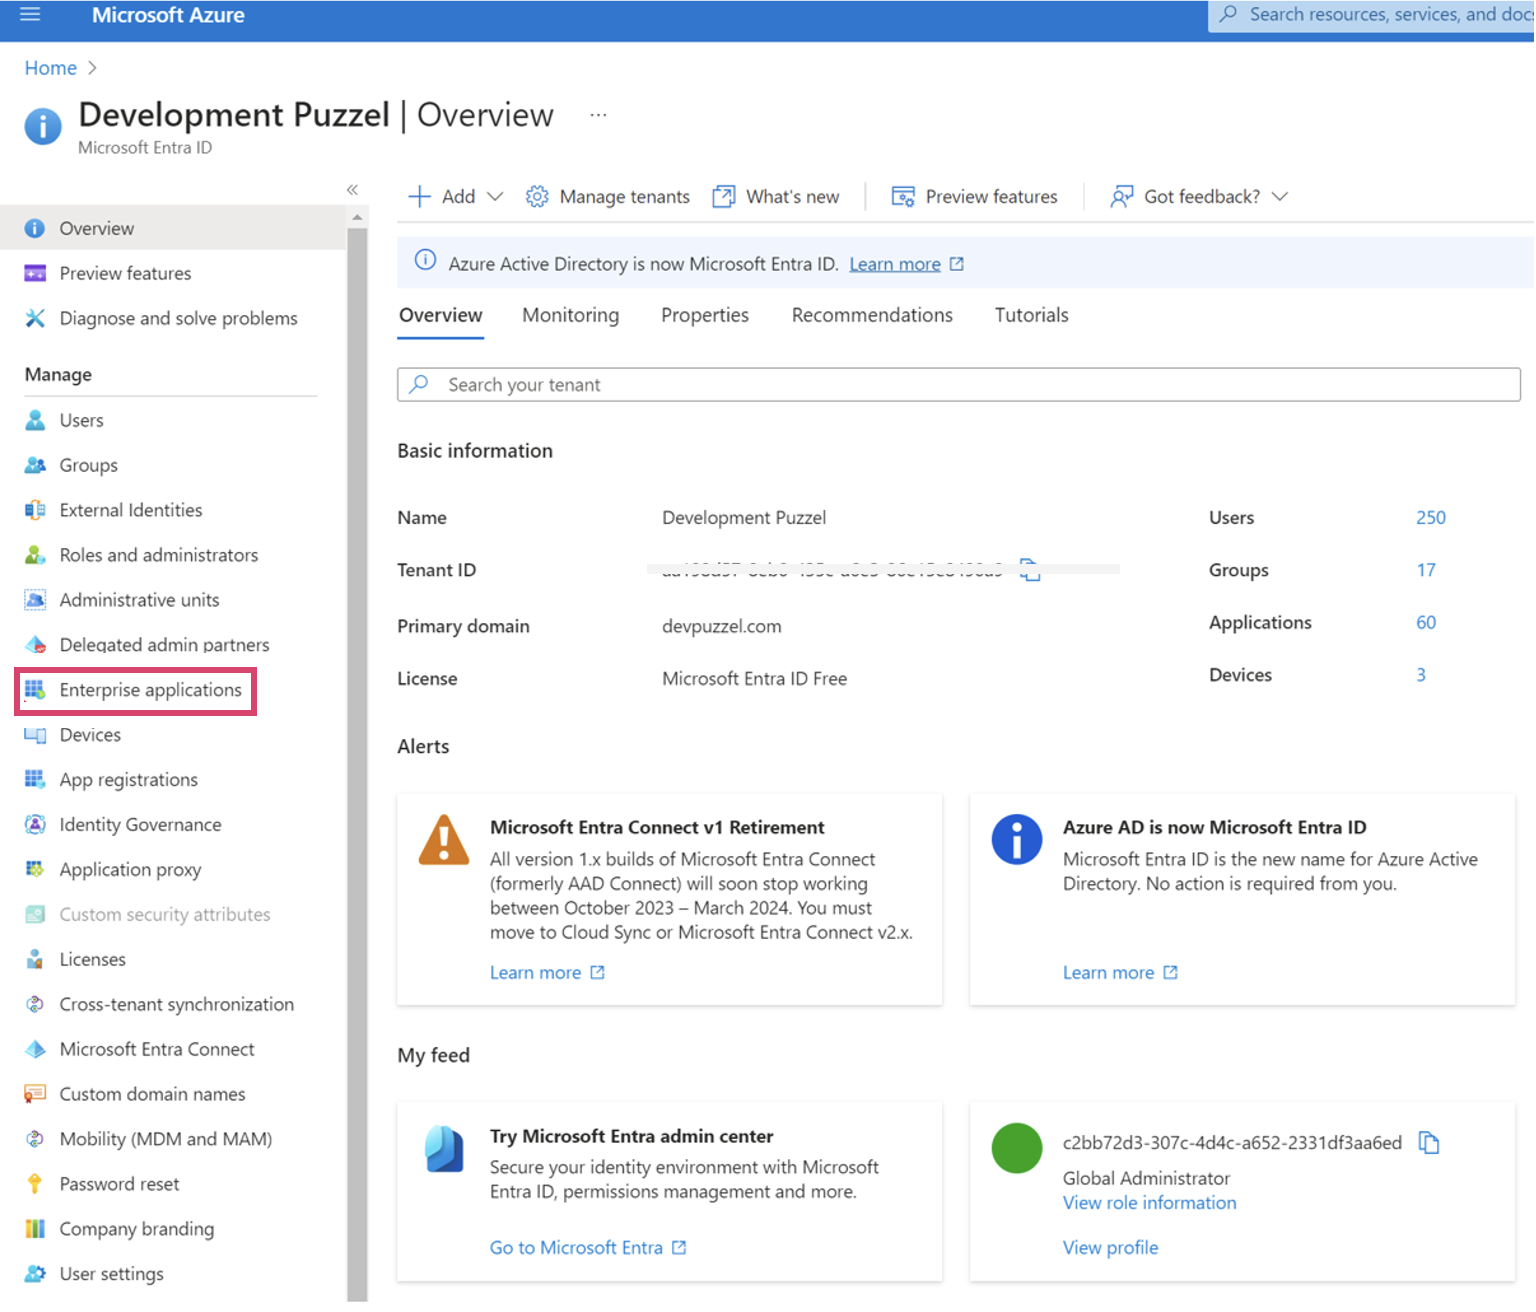Copy the Global Administrator object ID
This screenshot has height=1312, width=1536.
(x=1429, y=1143)
